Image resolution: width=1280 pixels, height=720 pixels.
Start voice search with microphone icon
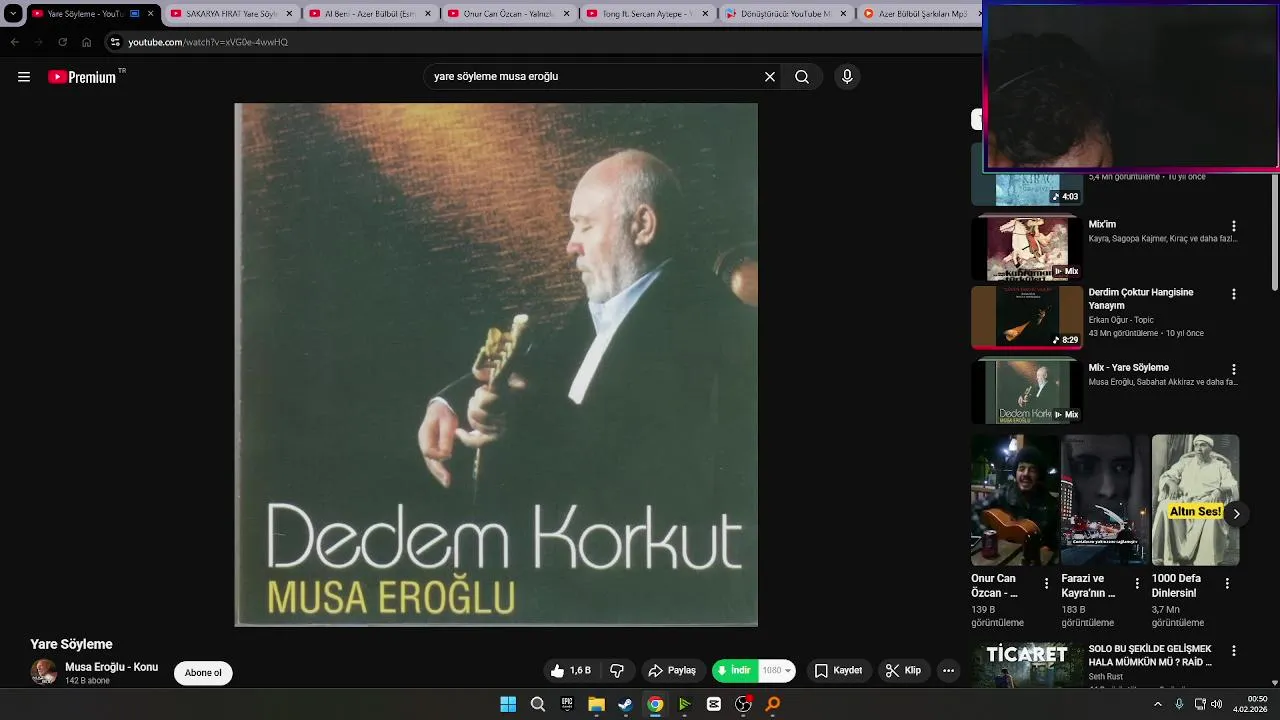click(x=847, y=77)
